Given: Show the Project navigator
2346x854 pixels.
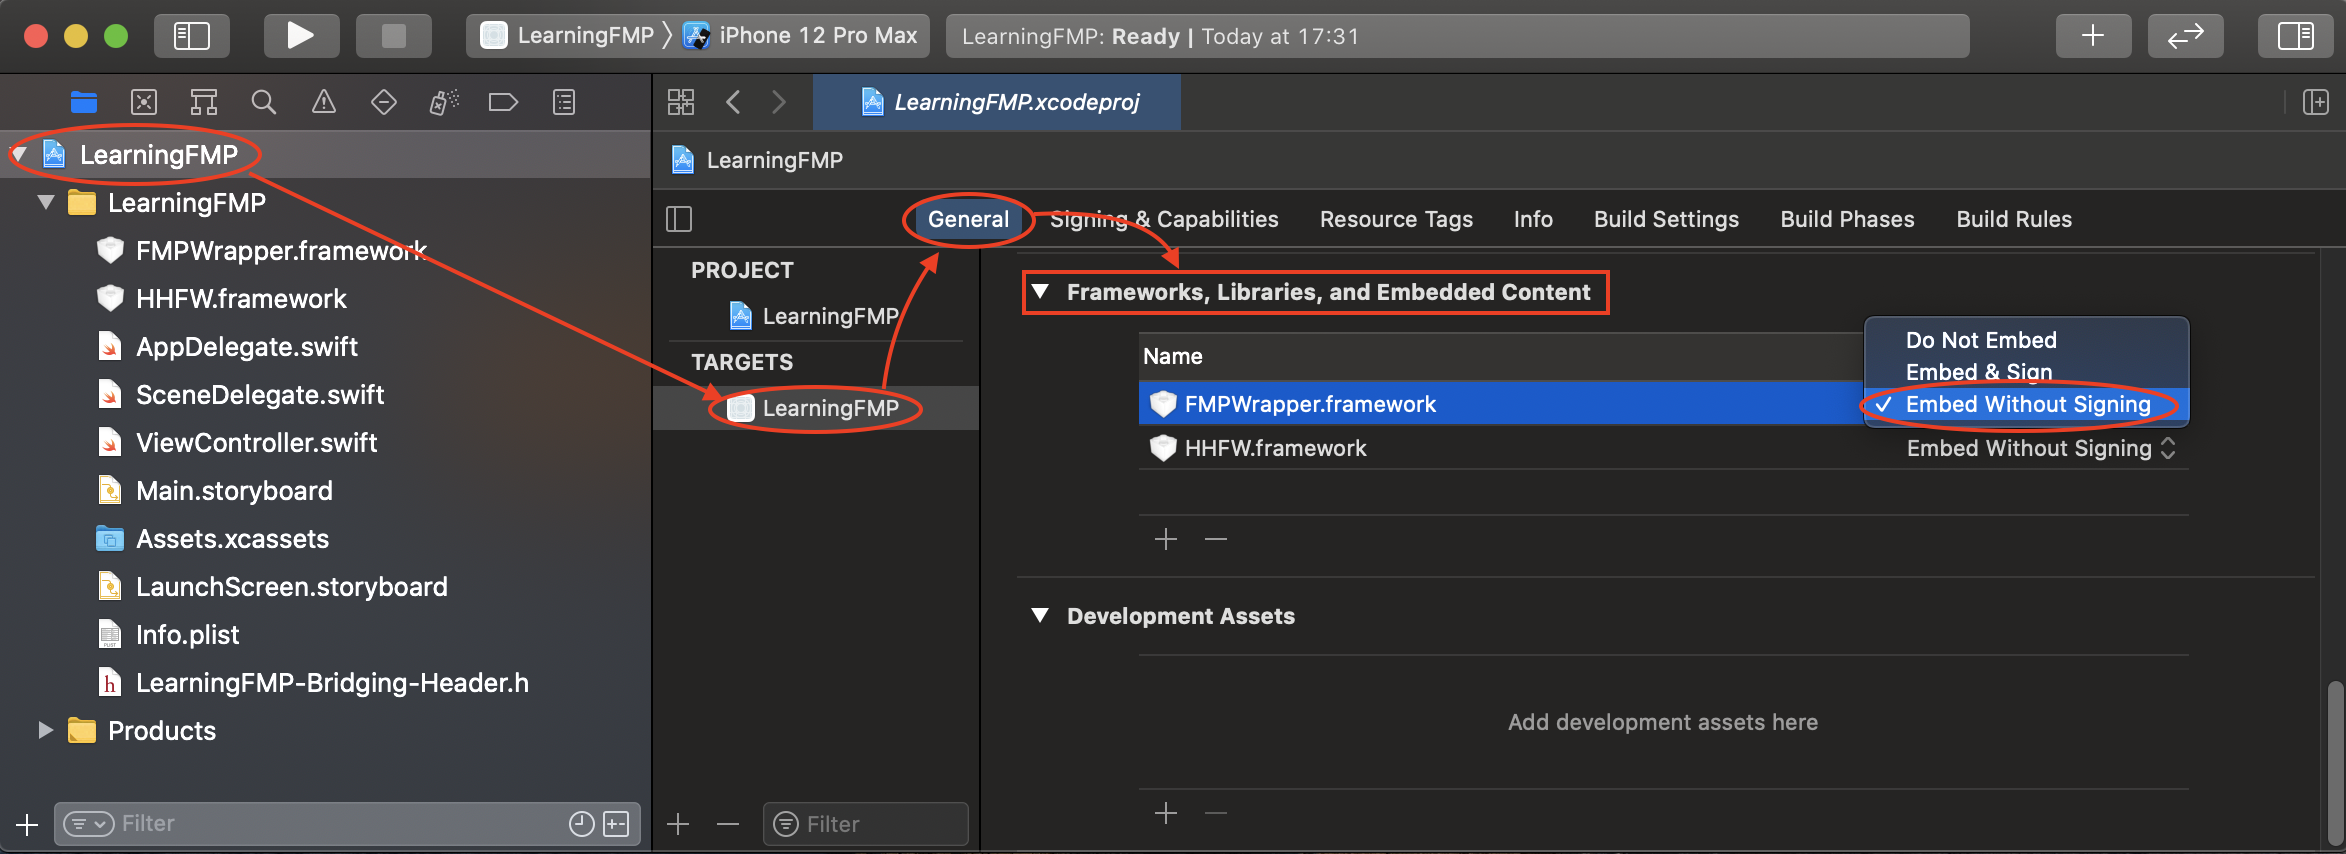Looking at the screenshot, I should point(84,102).
